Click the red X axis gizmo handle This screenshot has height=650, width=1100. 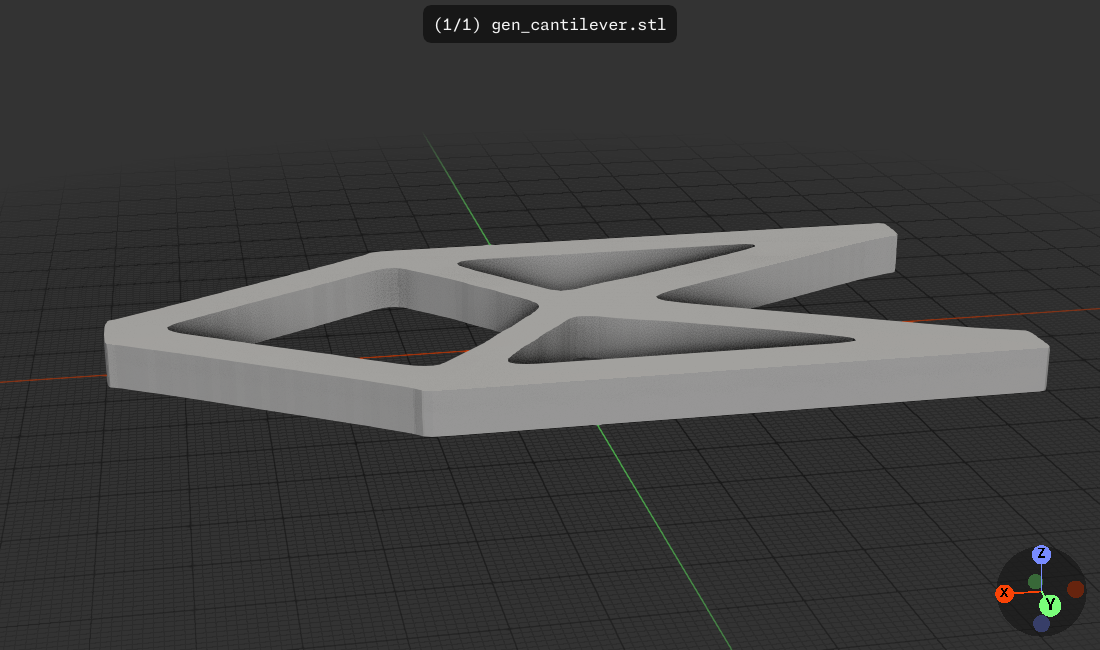pos(1005,593)
